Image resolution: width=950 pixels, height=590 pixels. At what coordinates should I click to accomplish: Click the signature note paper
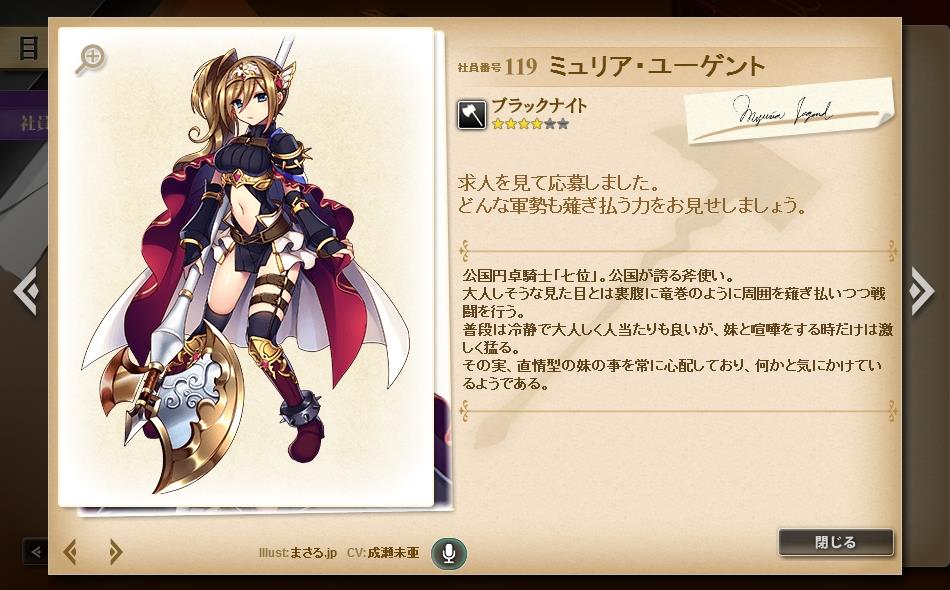pyautogui.click(x=790, y=110)
